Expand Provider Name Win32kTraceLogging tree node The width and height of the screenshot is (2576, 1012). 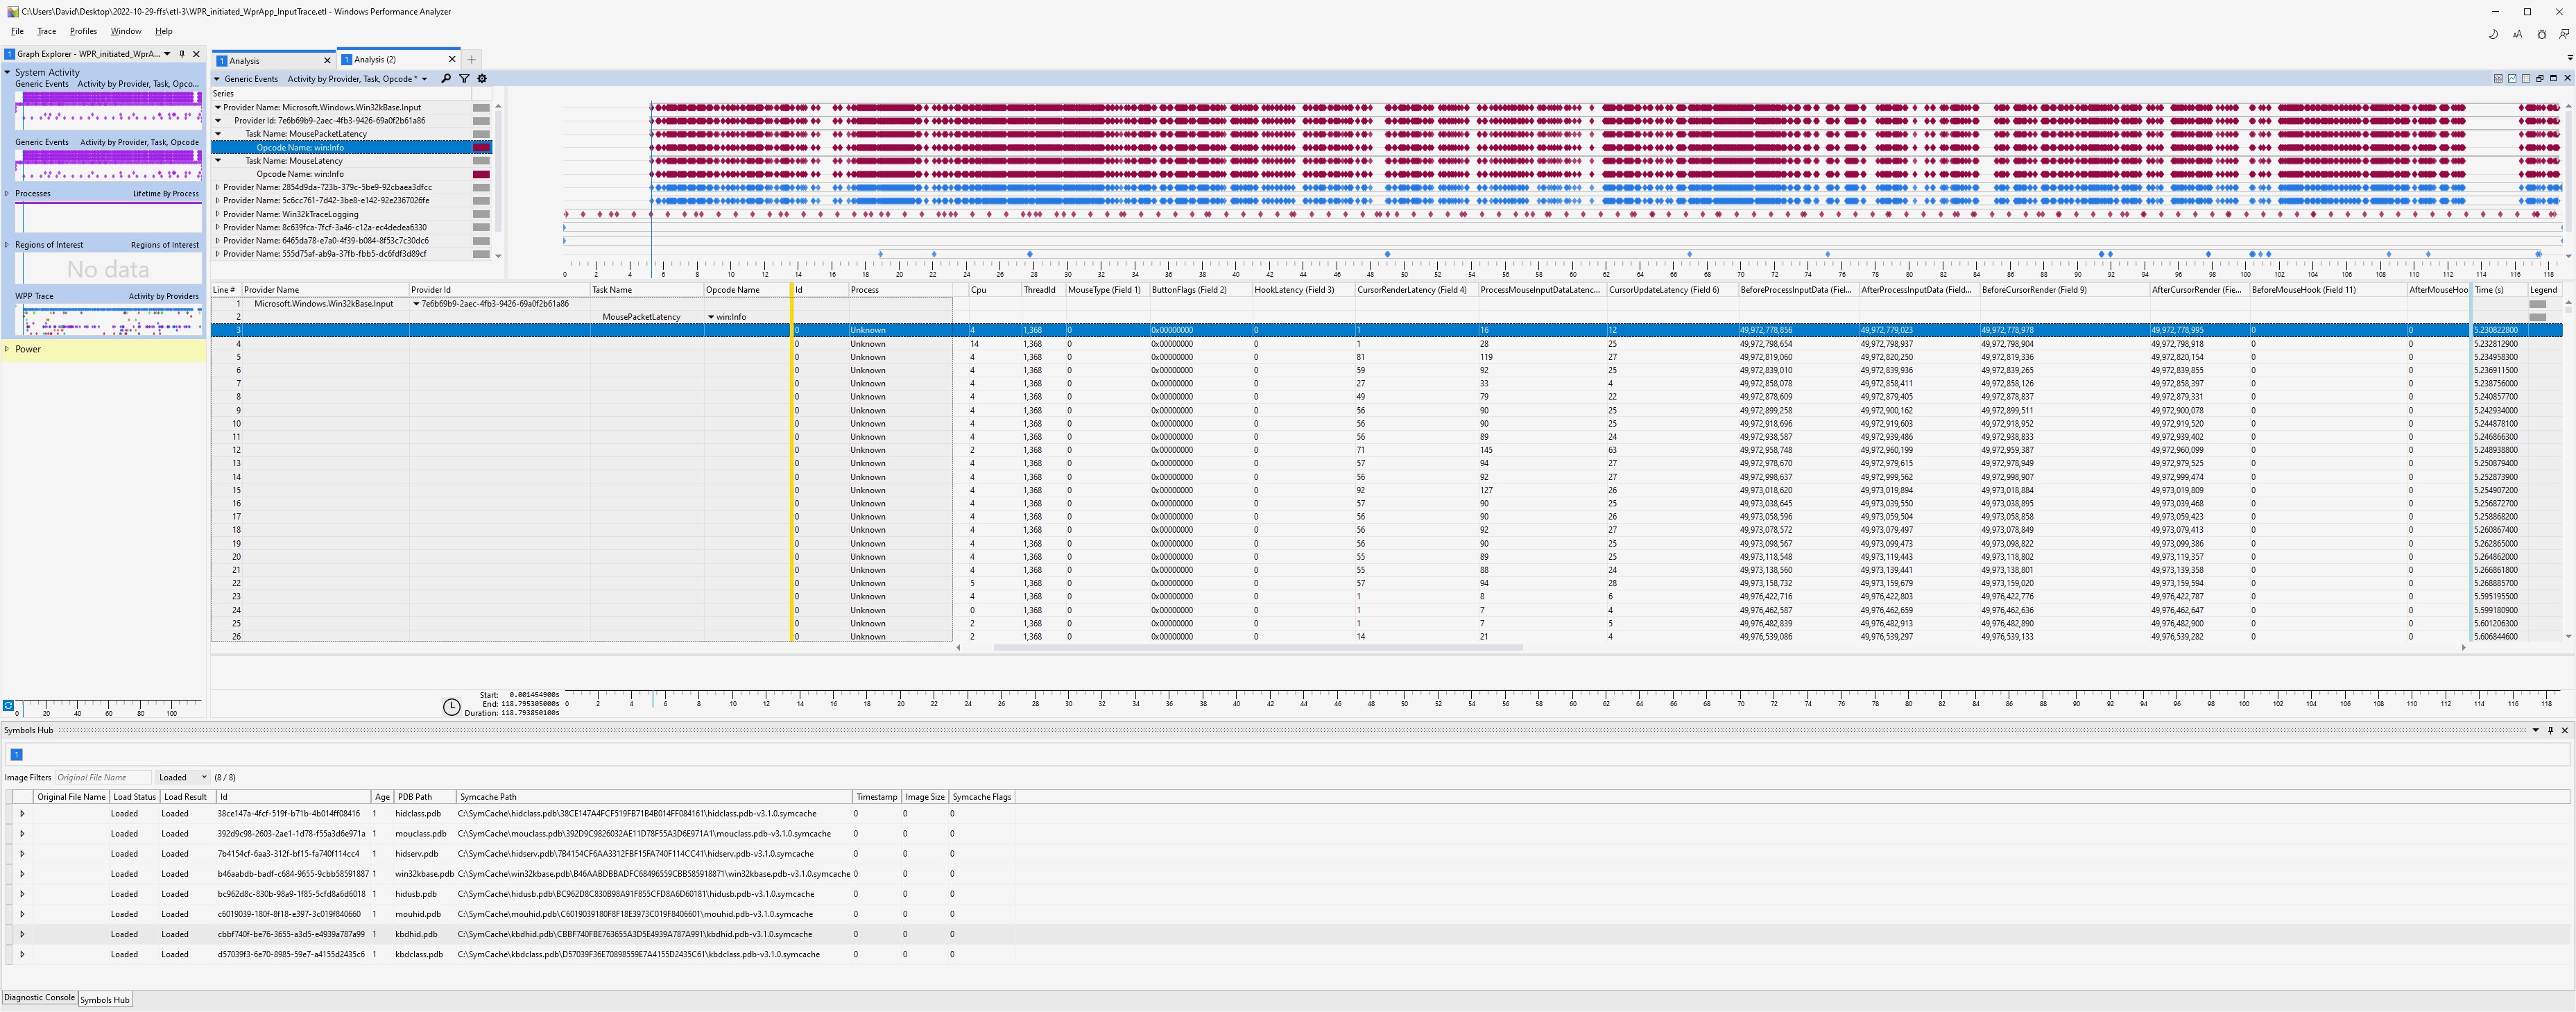pyautogui.click(x=218, y=213)
